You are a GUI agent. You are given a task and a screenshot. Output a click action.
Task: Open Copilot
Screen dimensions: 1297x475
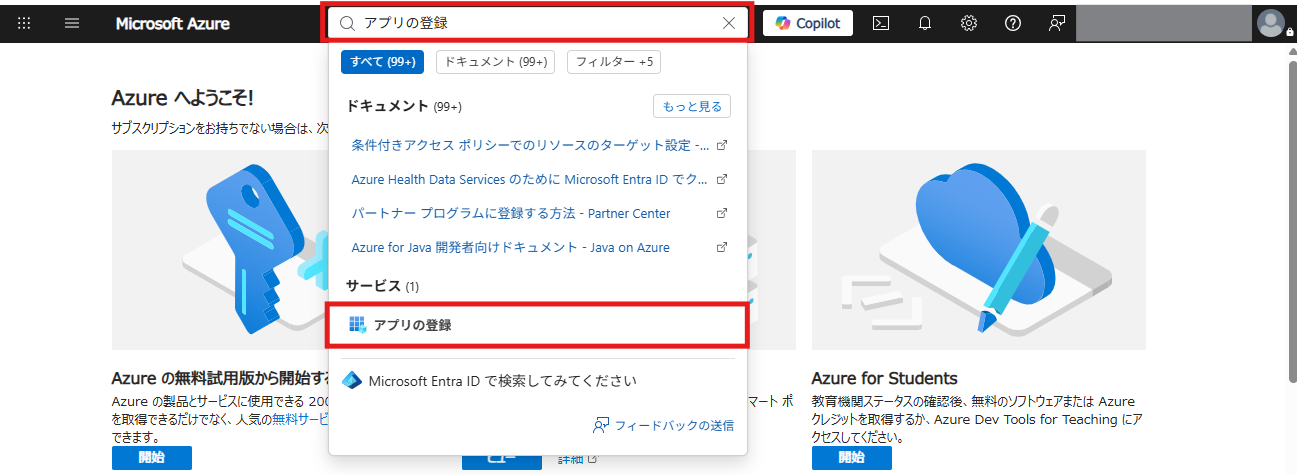click(x=808, y=23)
